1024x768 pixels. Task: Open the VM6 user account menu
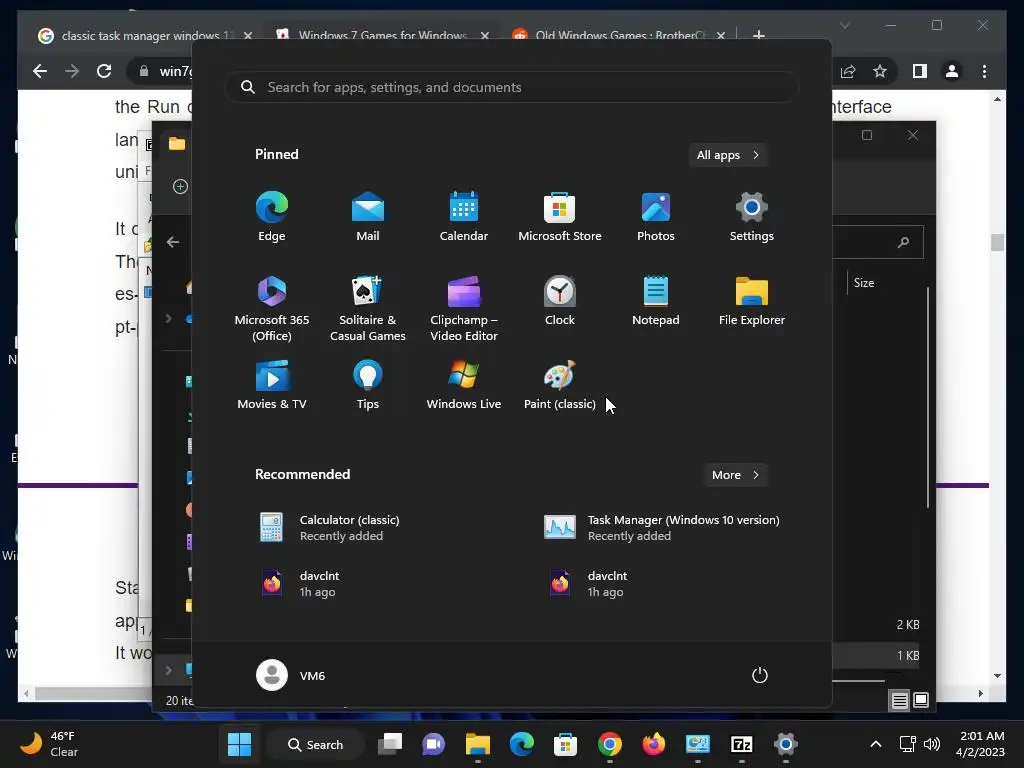point(291,675)
